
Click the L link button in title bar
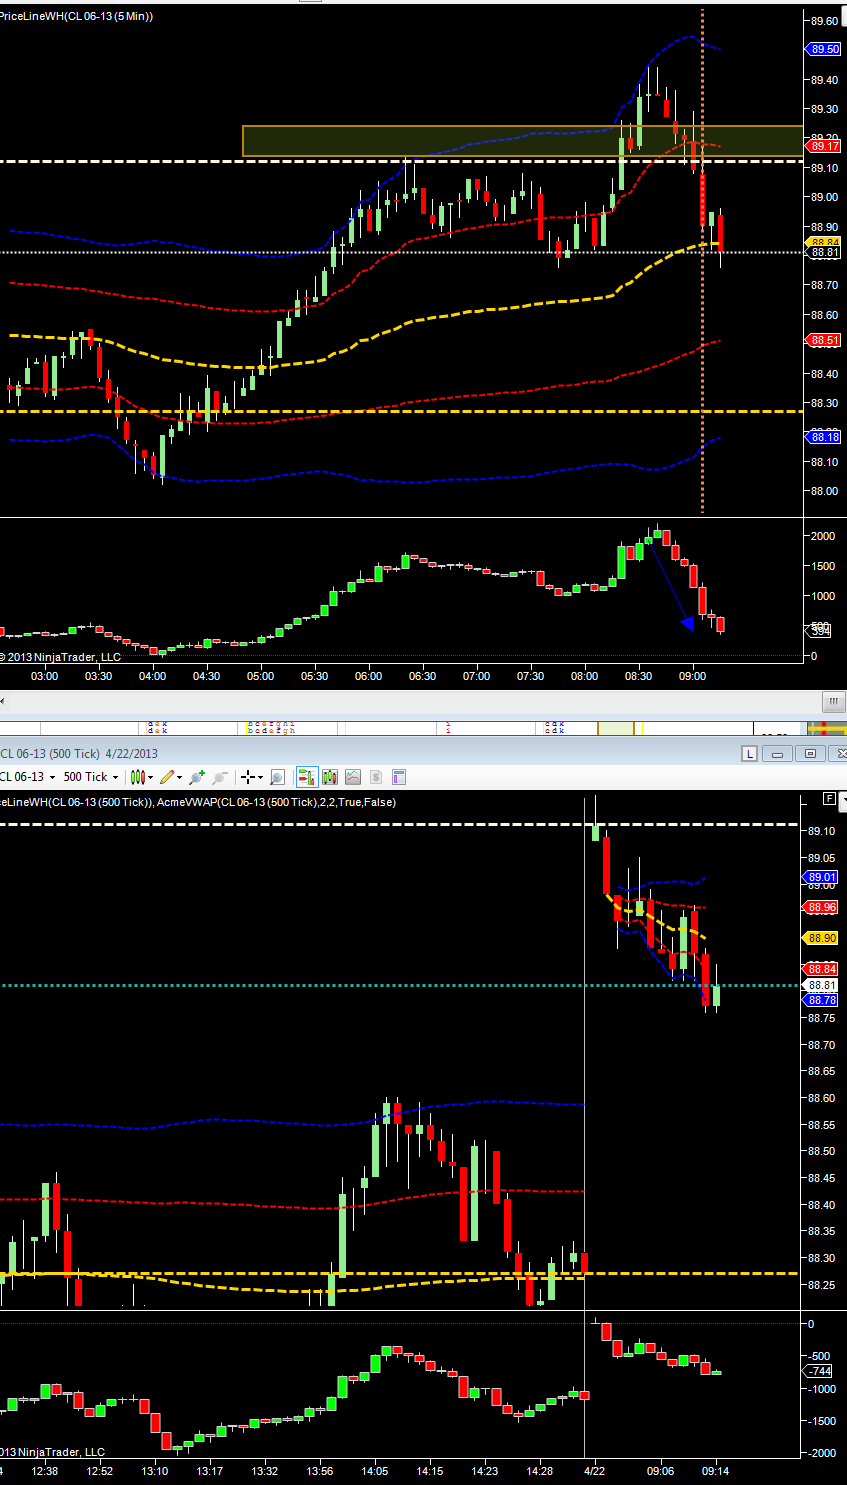[749, 753]
